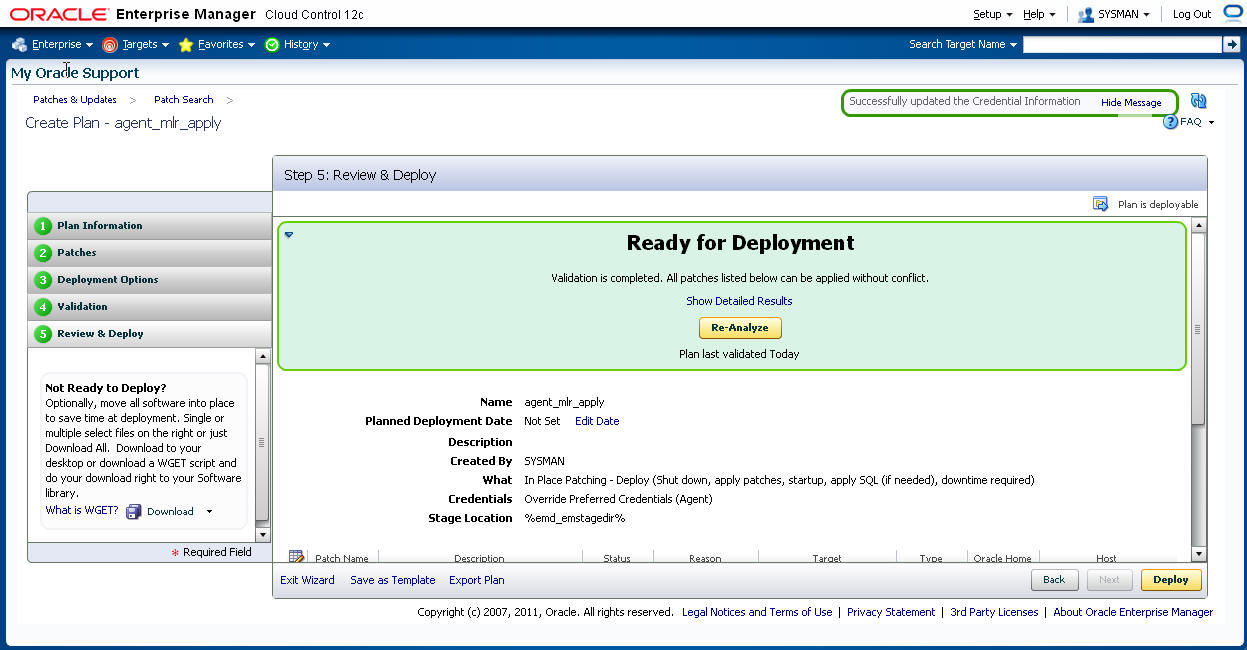
Task: Click Save as Template link
Action: (x=393, y=580)
